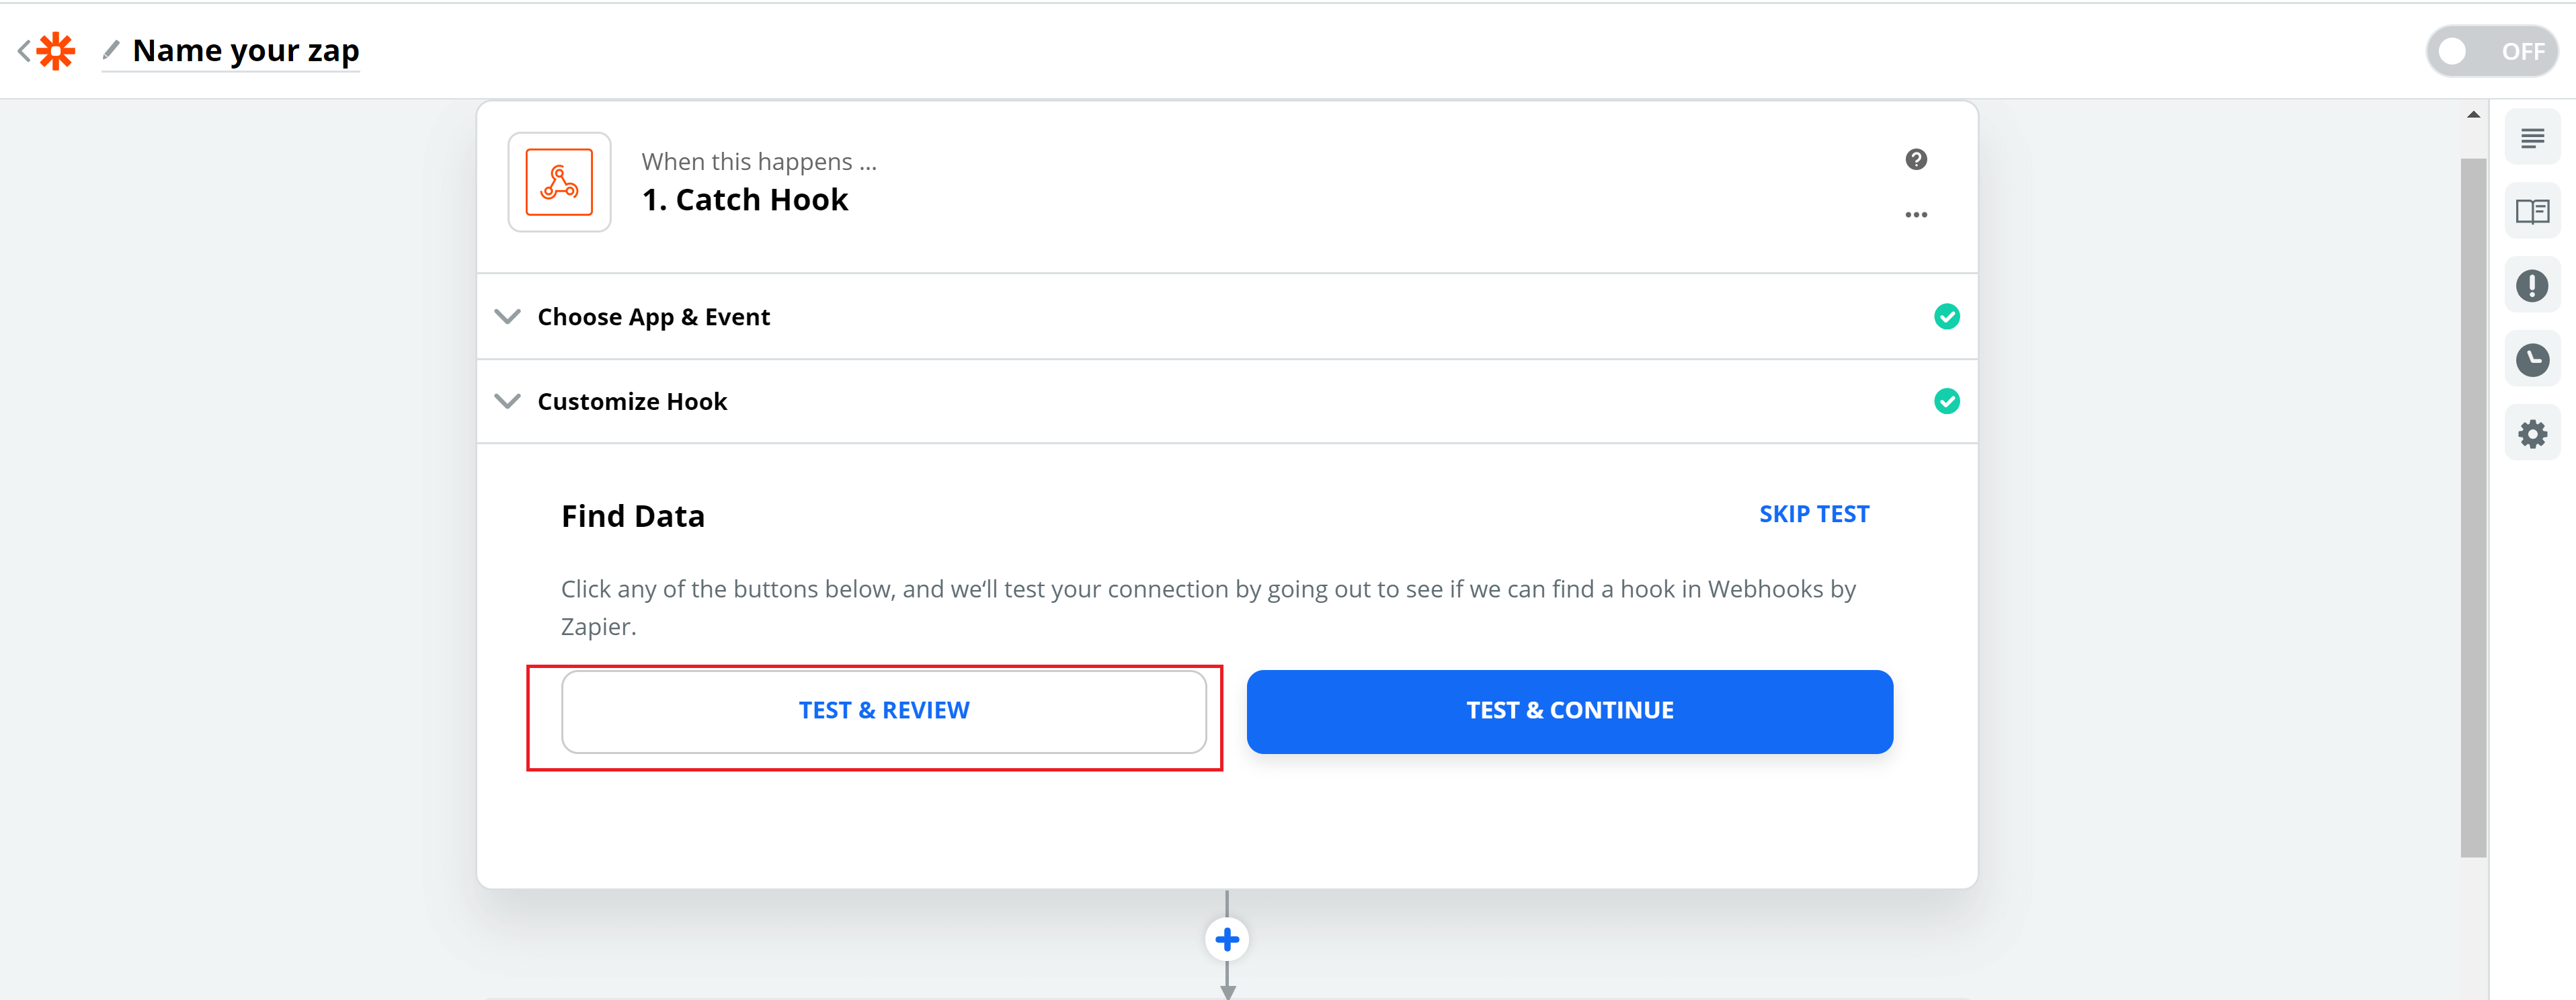This screenshot has width=2576, height=1000.
Task: Toggle the zap OFF switch on
Action: pyautogui.click(x=2491, y=51)
